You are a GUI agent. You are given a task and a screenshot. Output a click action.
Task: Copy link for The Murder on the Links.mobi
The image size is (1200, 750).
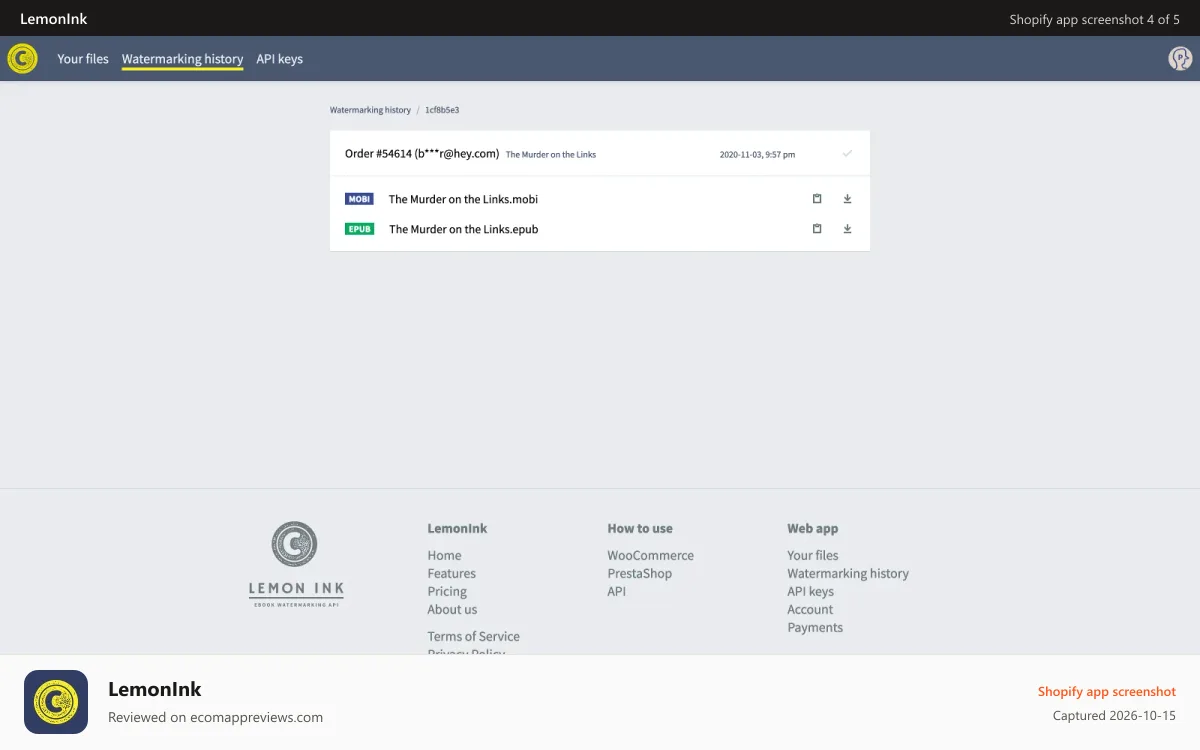(817, 199)
